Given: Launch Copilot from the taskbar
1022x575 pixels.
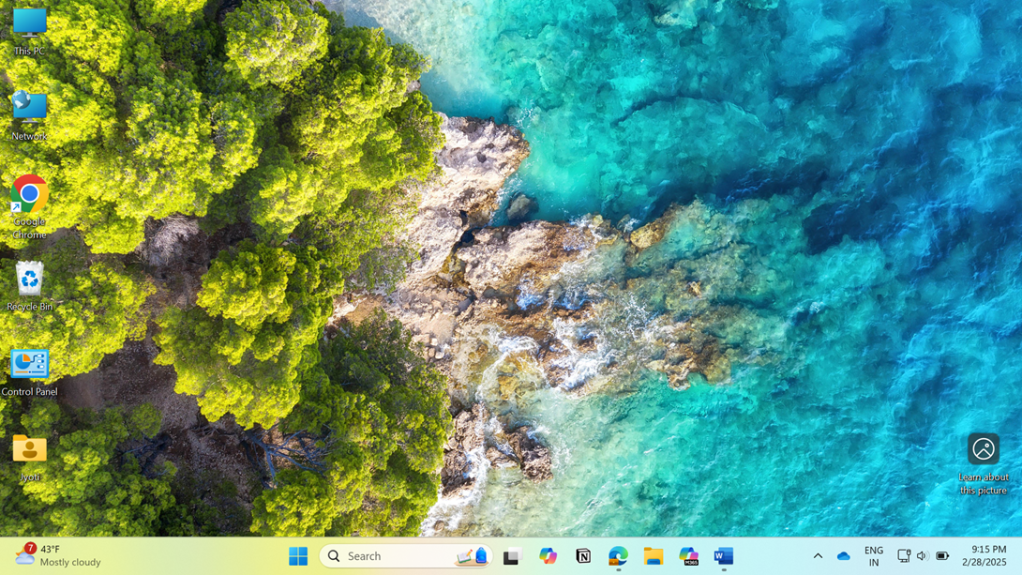Looking at the screenshot, I should point(548,556).
